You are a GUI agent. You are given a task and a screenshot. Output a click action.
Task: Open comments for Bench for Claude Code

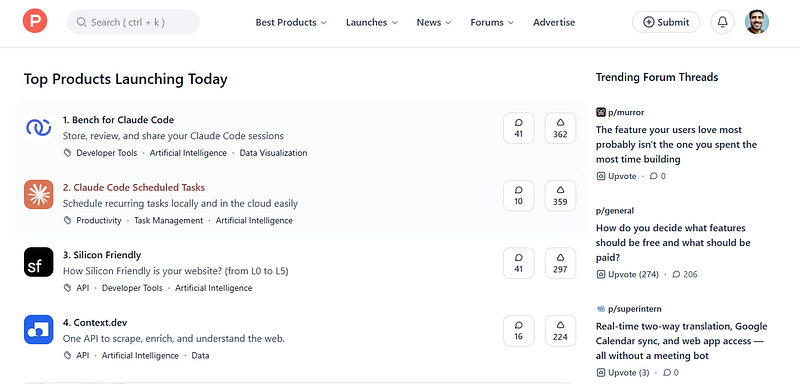[x=519, y=128]
